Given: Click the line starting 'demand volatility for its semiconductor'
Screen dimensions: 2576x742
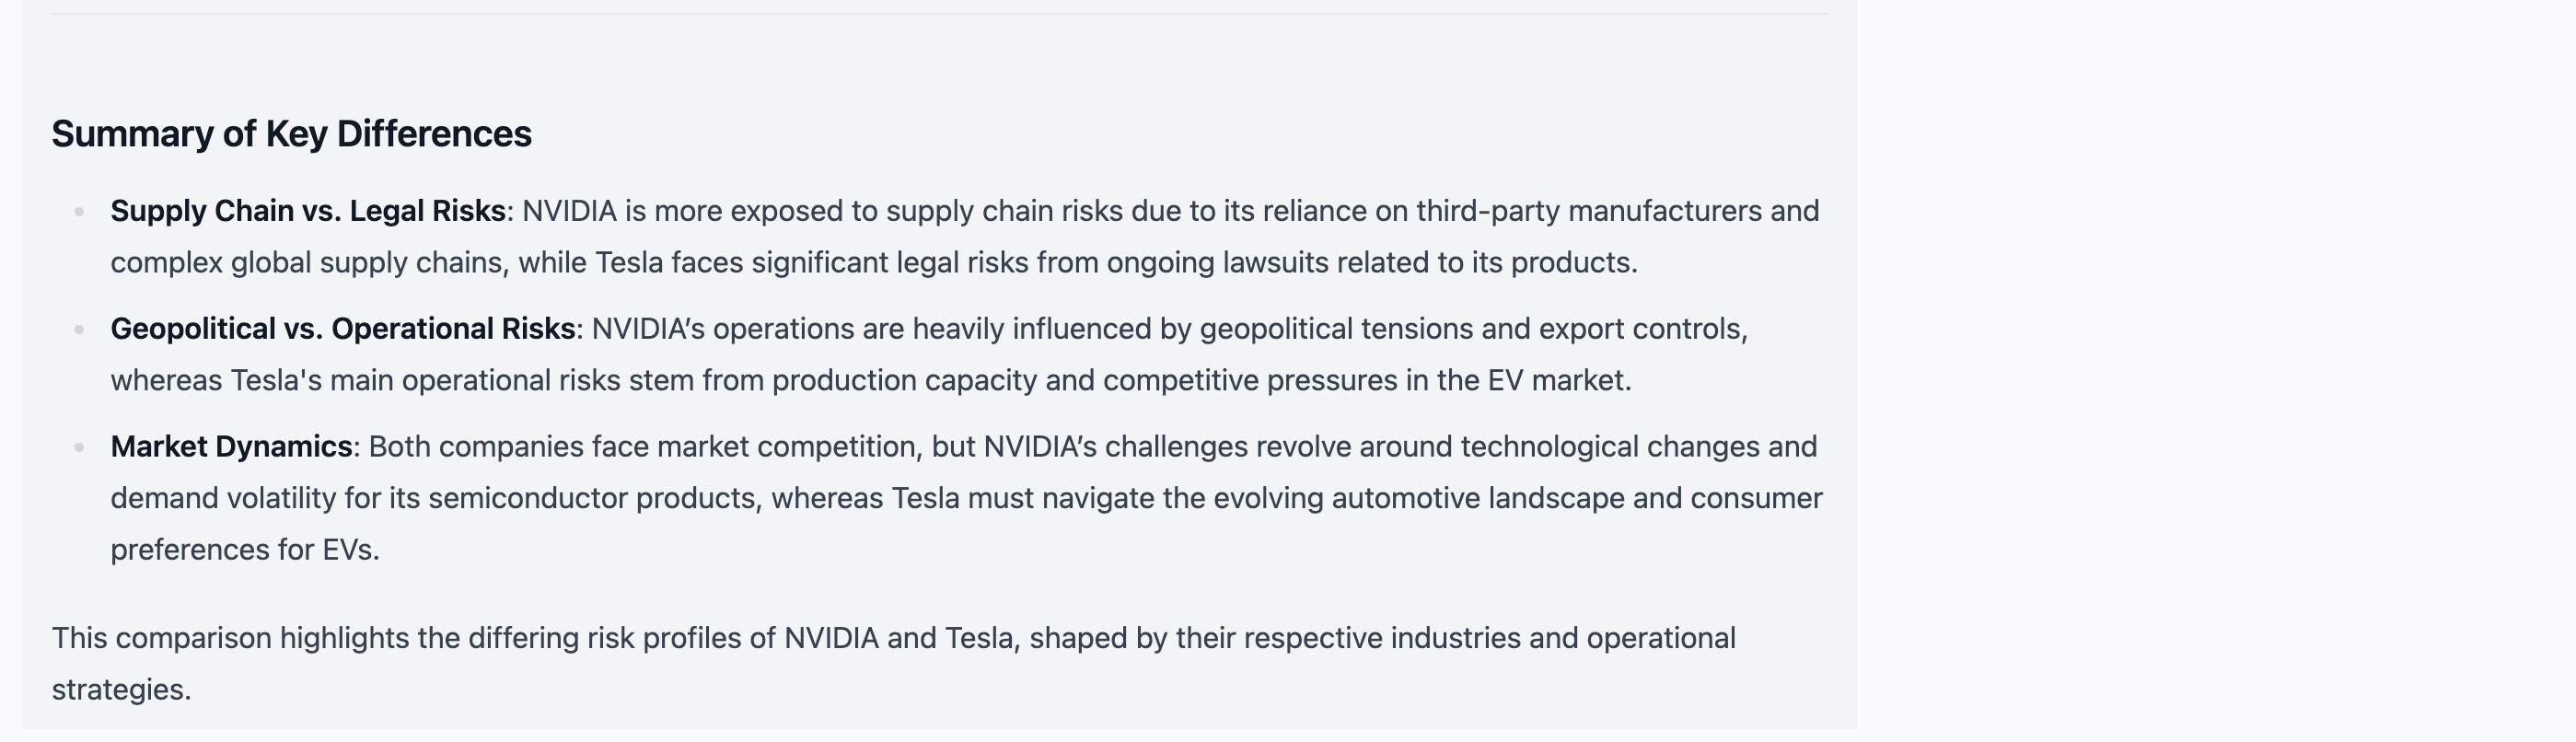Looking at the screenshot, I should click(x=966, y=499).
